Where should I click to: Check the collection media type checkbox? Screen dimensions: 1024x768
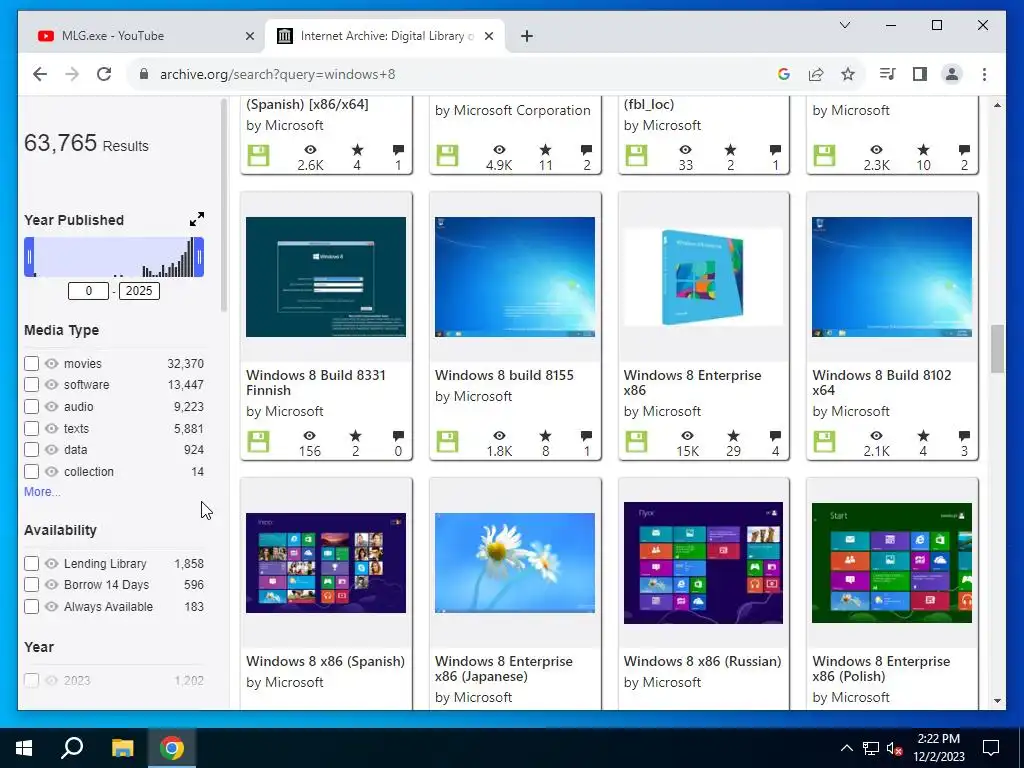(x=31, y=472)
